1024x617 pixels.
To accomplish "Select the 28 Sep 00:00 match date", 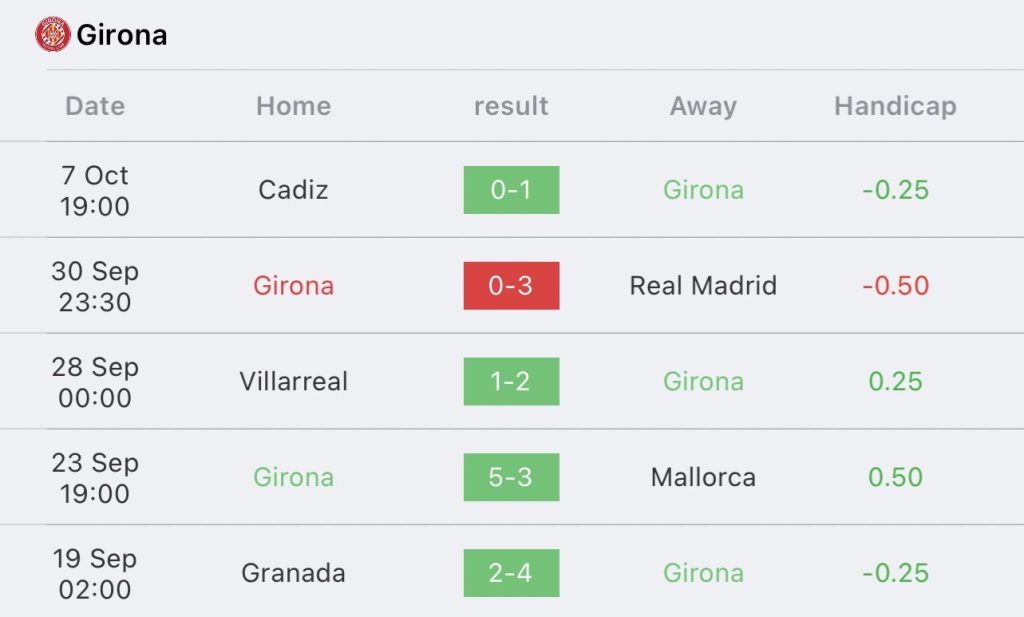I will pos(95,382).
